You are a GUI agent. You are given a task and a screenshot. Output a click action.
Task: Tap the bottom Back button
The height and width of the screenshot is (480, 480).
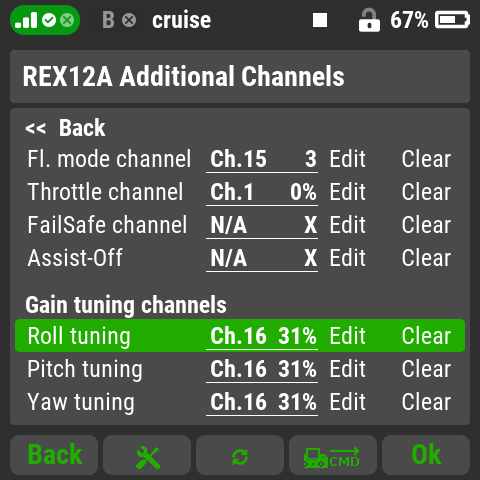point(54,455)
